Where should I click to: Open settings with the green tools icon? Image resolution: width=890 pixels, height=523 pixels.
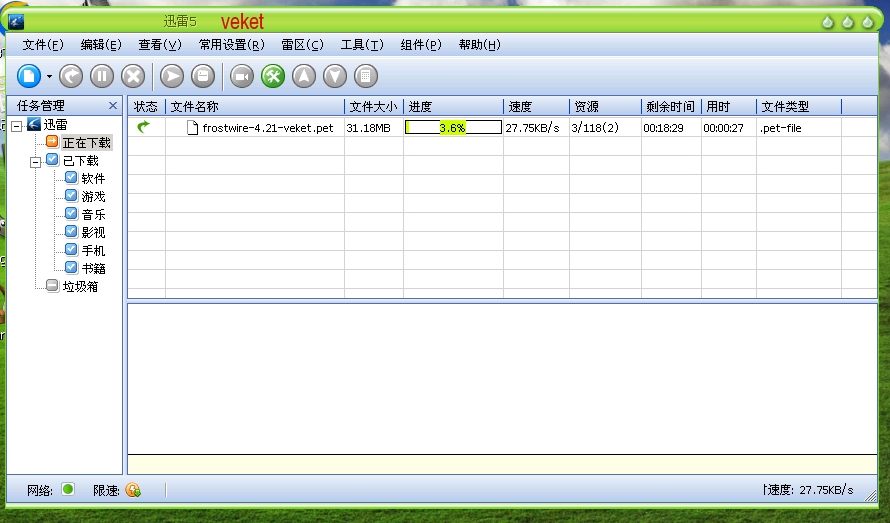pyautogui.click(x=273, y=76)
